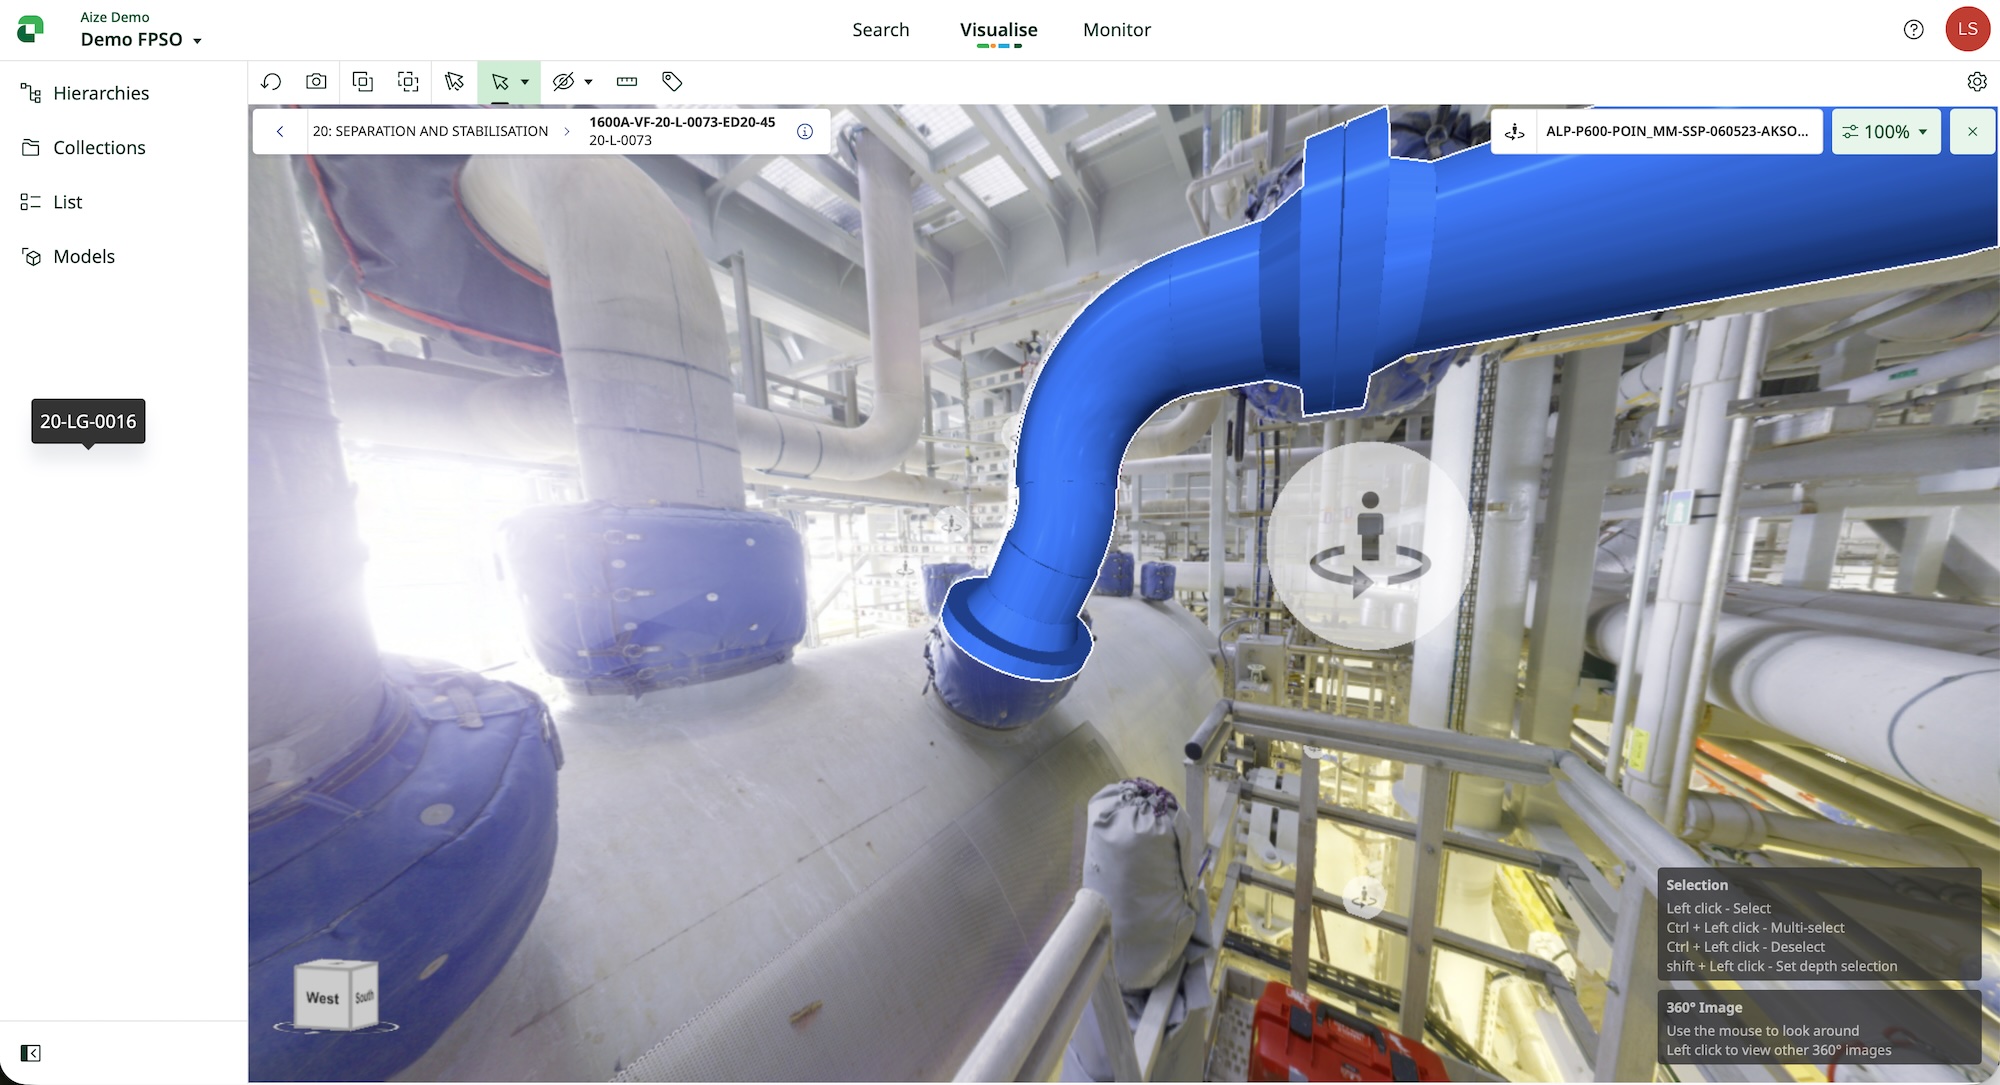The height and width of the screenshot is (1085, 2000).
Task: Click the large 360° image walk marker
Action: (1370, 546)
